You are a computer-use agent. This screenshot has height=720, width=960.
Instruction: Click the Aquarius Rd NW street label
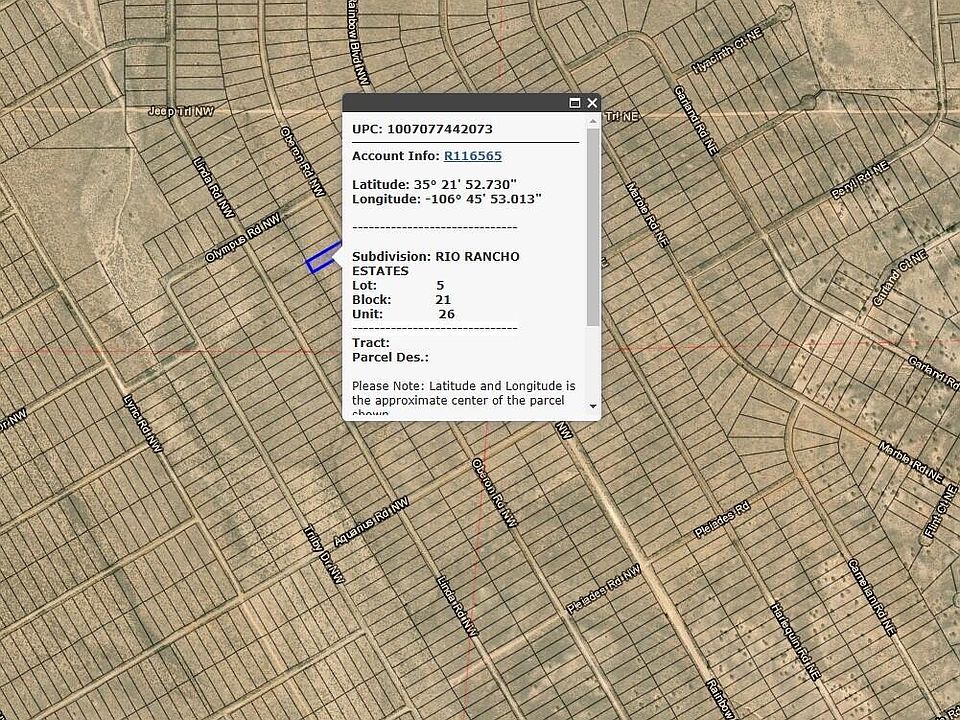click(371, 522)
